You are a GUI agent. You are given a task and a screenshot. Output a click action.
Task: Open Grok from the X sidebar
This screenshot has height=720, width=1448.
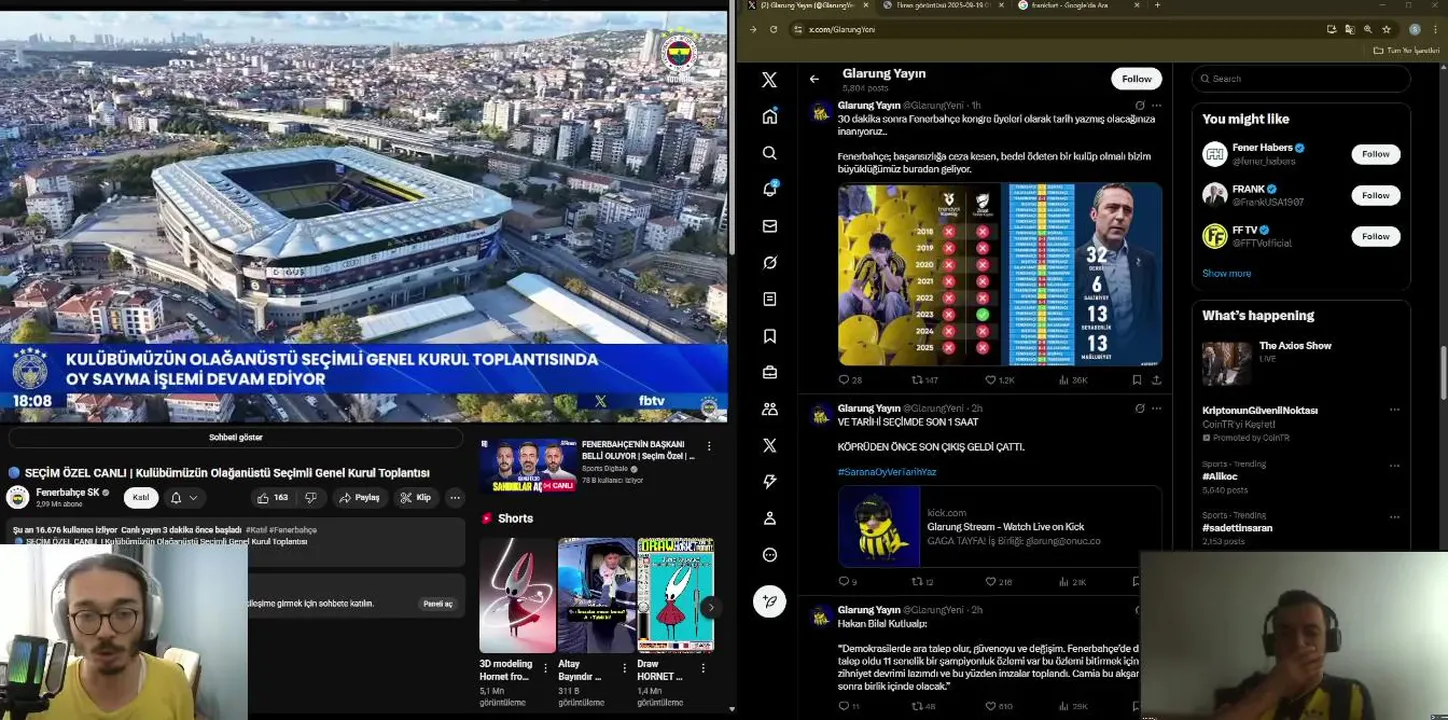(x=769, y=262)
